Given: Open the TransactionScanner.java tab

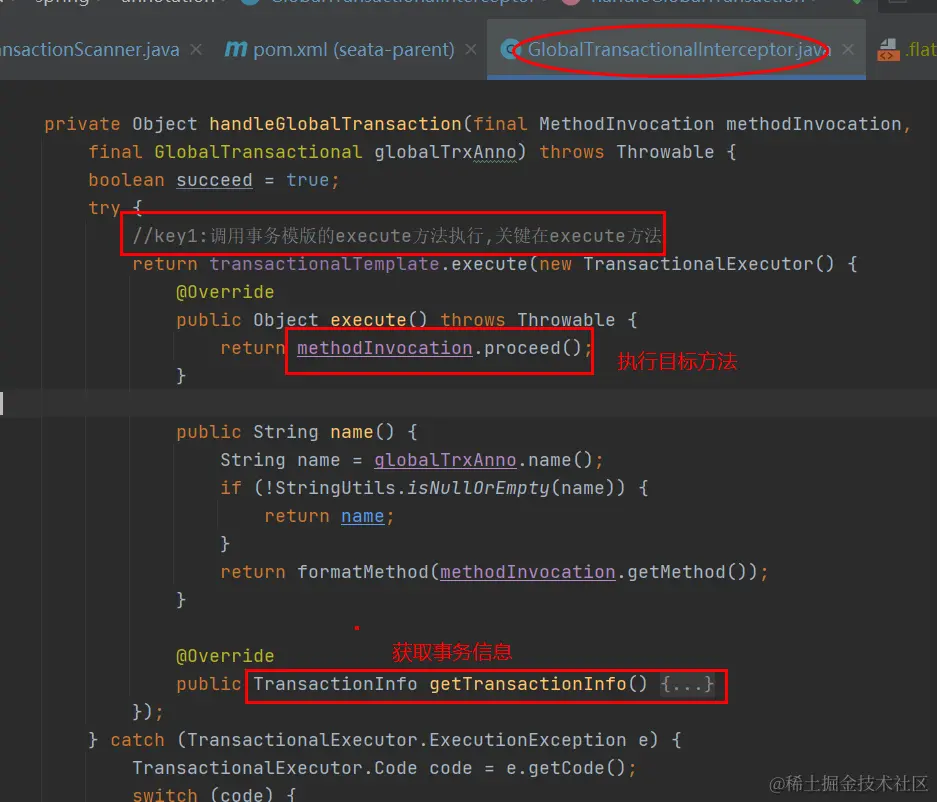Looking at the screenshot, I should click(x=90, y=50).
